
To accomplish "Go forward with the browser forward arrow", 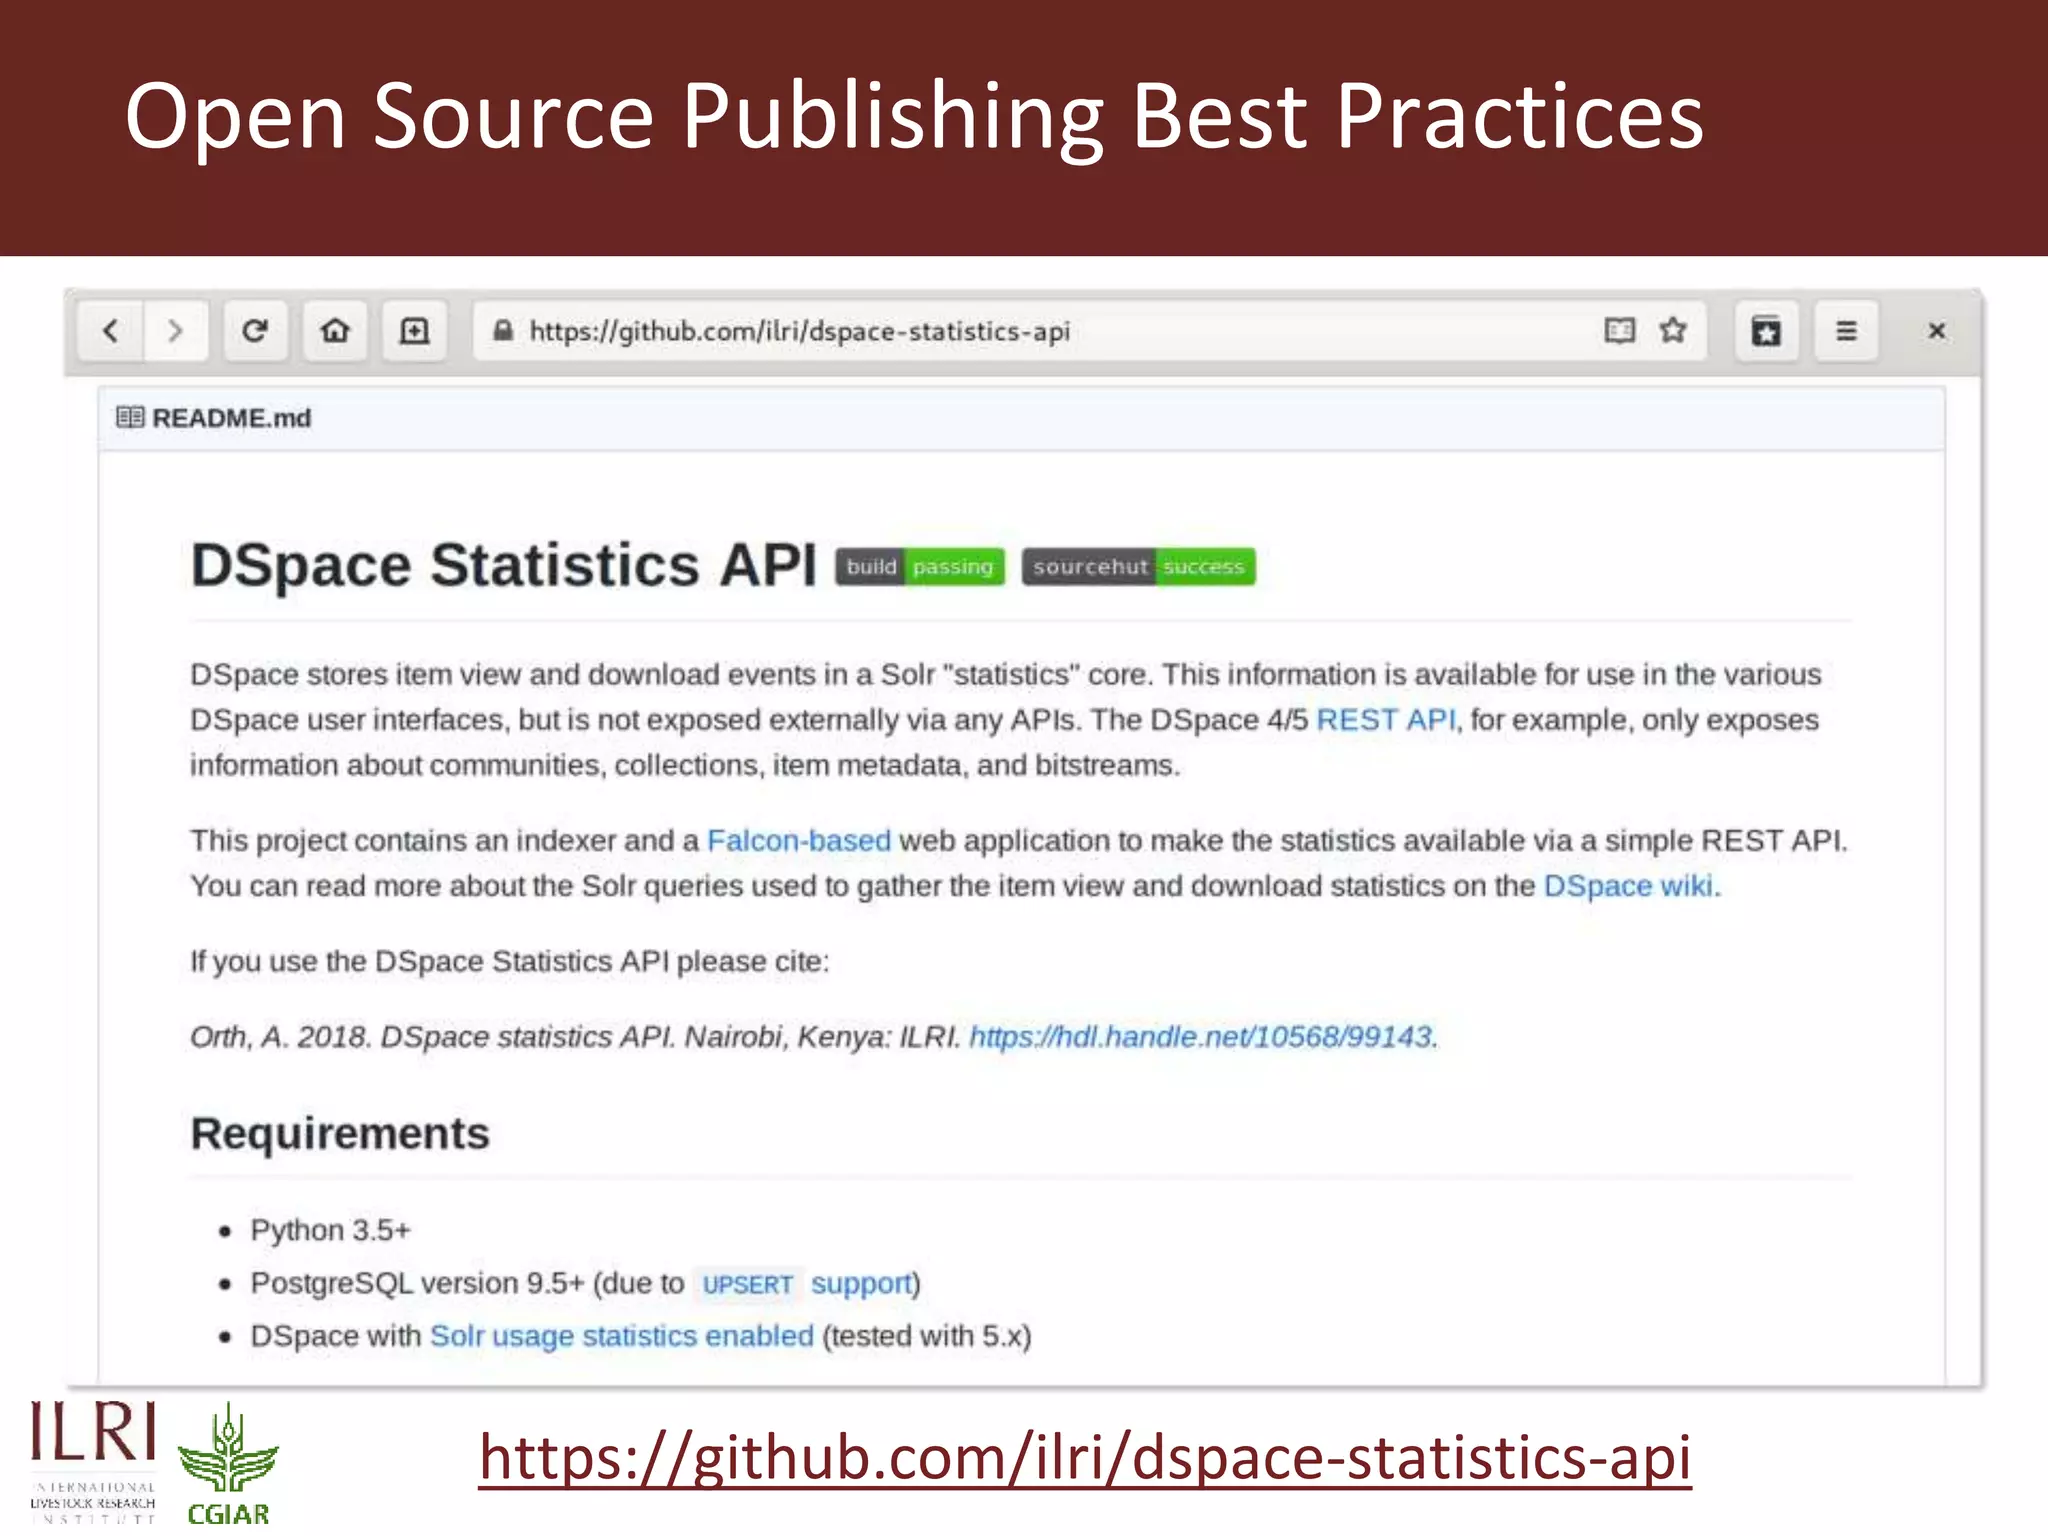I will pyautogui.click(x=176, y=331).
